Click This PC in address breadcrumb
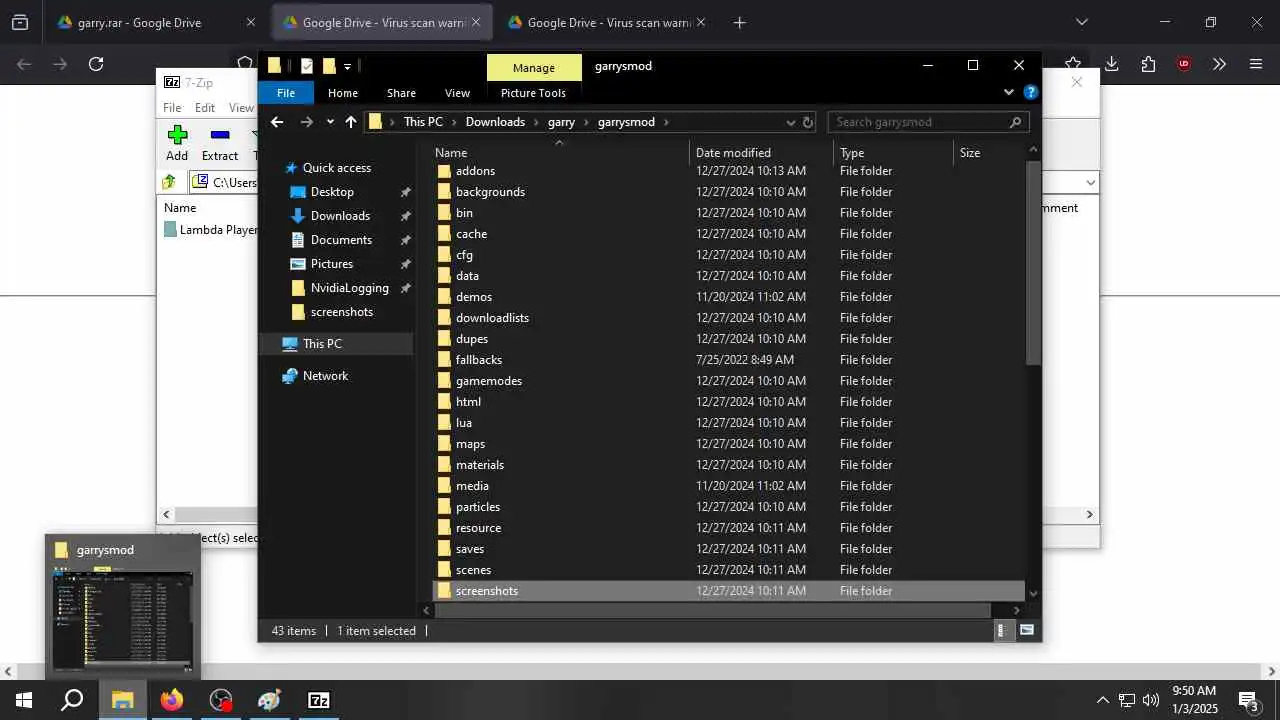 coord(423,122)
